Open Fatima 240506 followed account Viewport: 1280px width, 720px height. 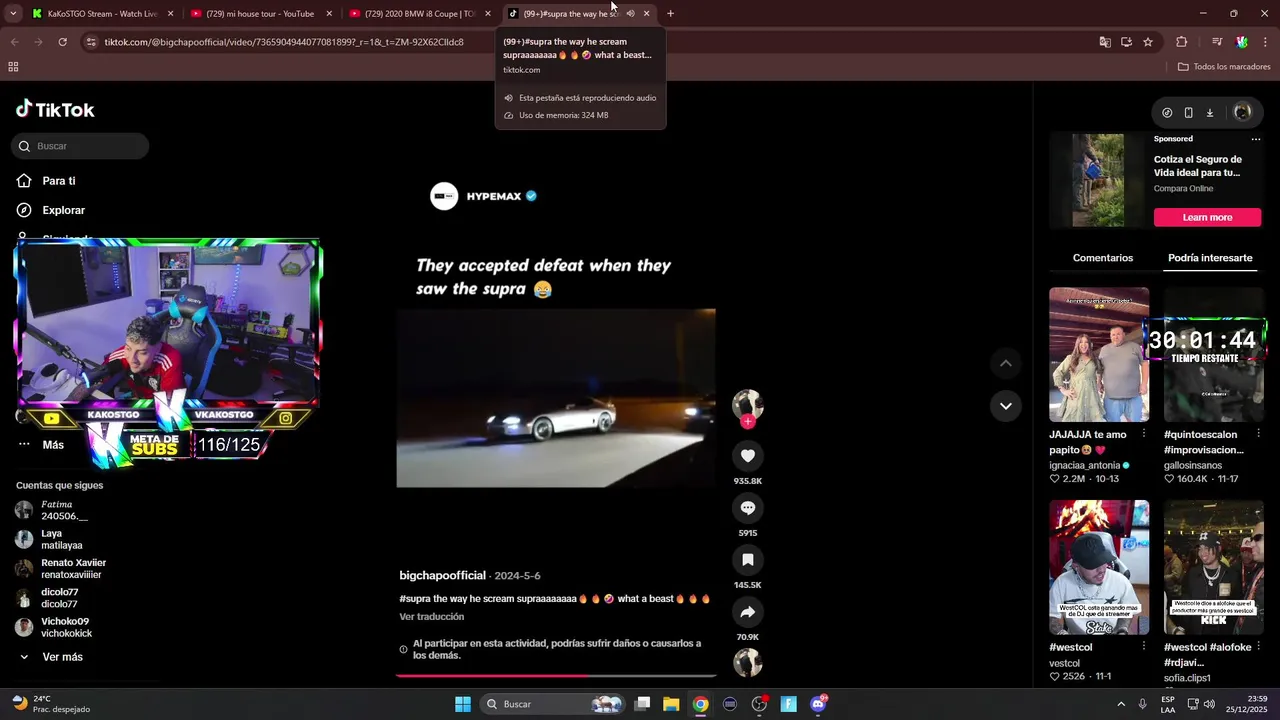tap(62, 510)
